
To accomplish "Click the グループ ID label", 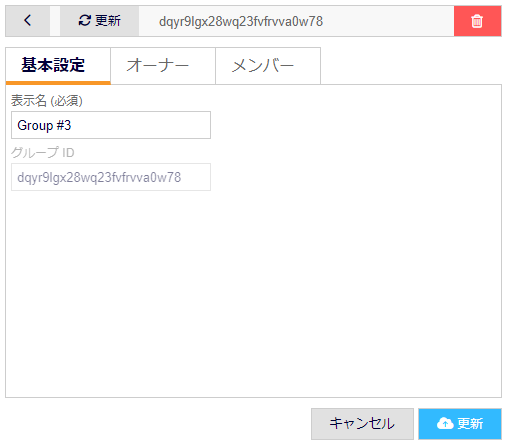I will (x=43, y=152).
